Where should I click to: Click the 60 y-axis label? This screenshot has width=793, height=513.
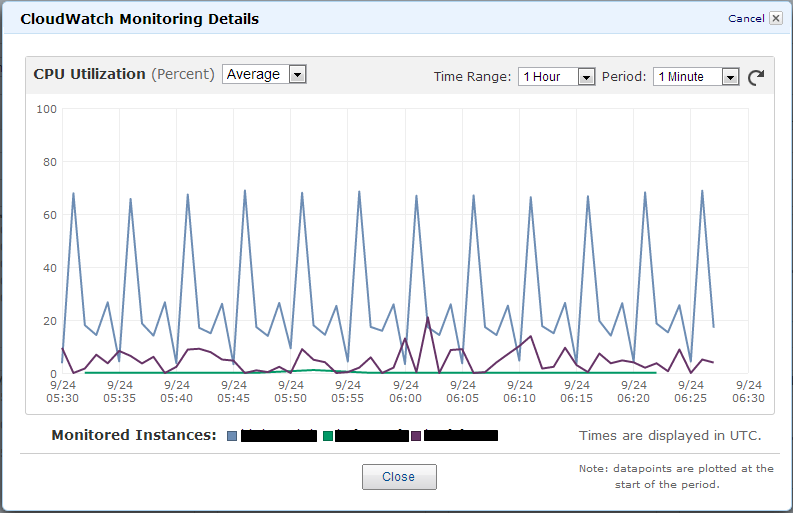(x=50, y=215)
